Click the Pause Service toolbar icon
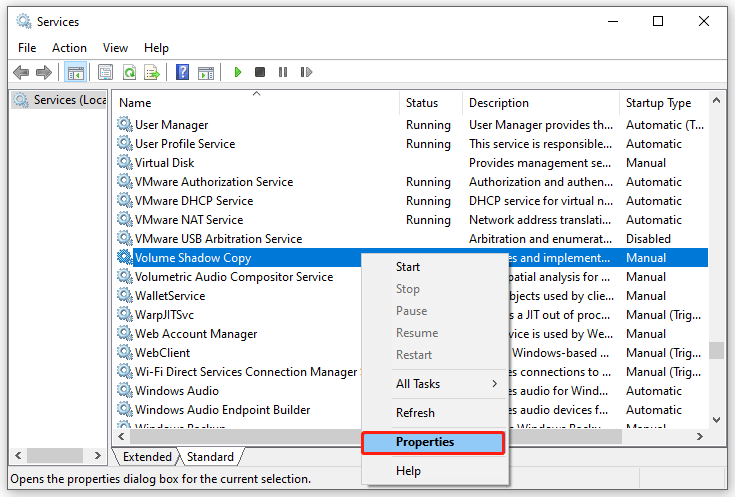This screenshot has height=497, width=735. pyautogui.click(x=283, y=72)
